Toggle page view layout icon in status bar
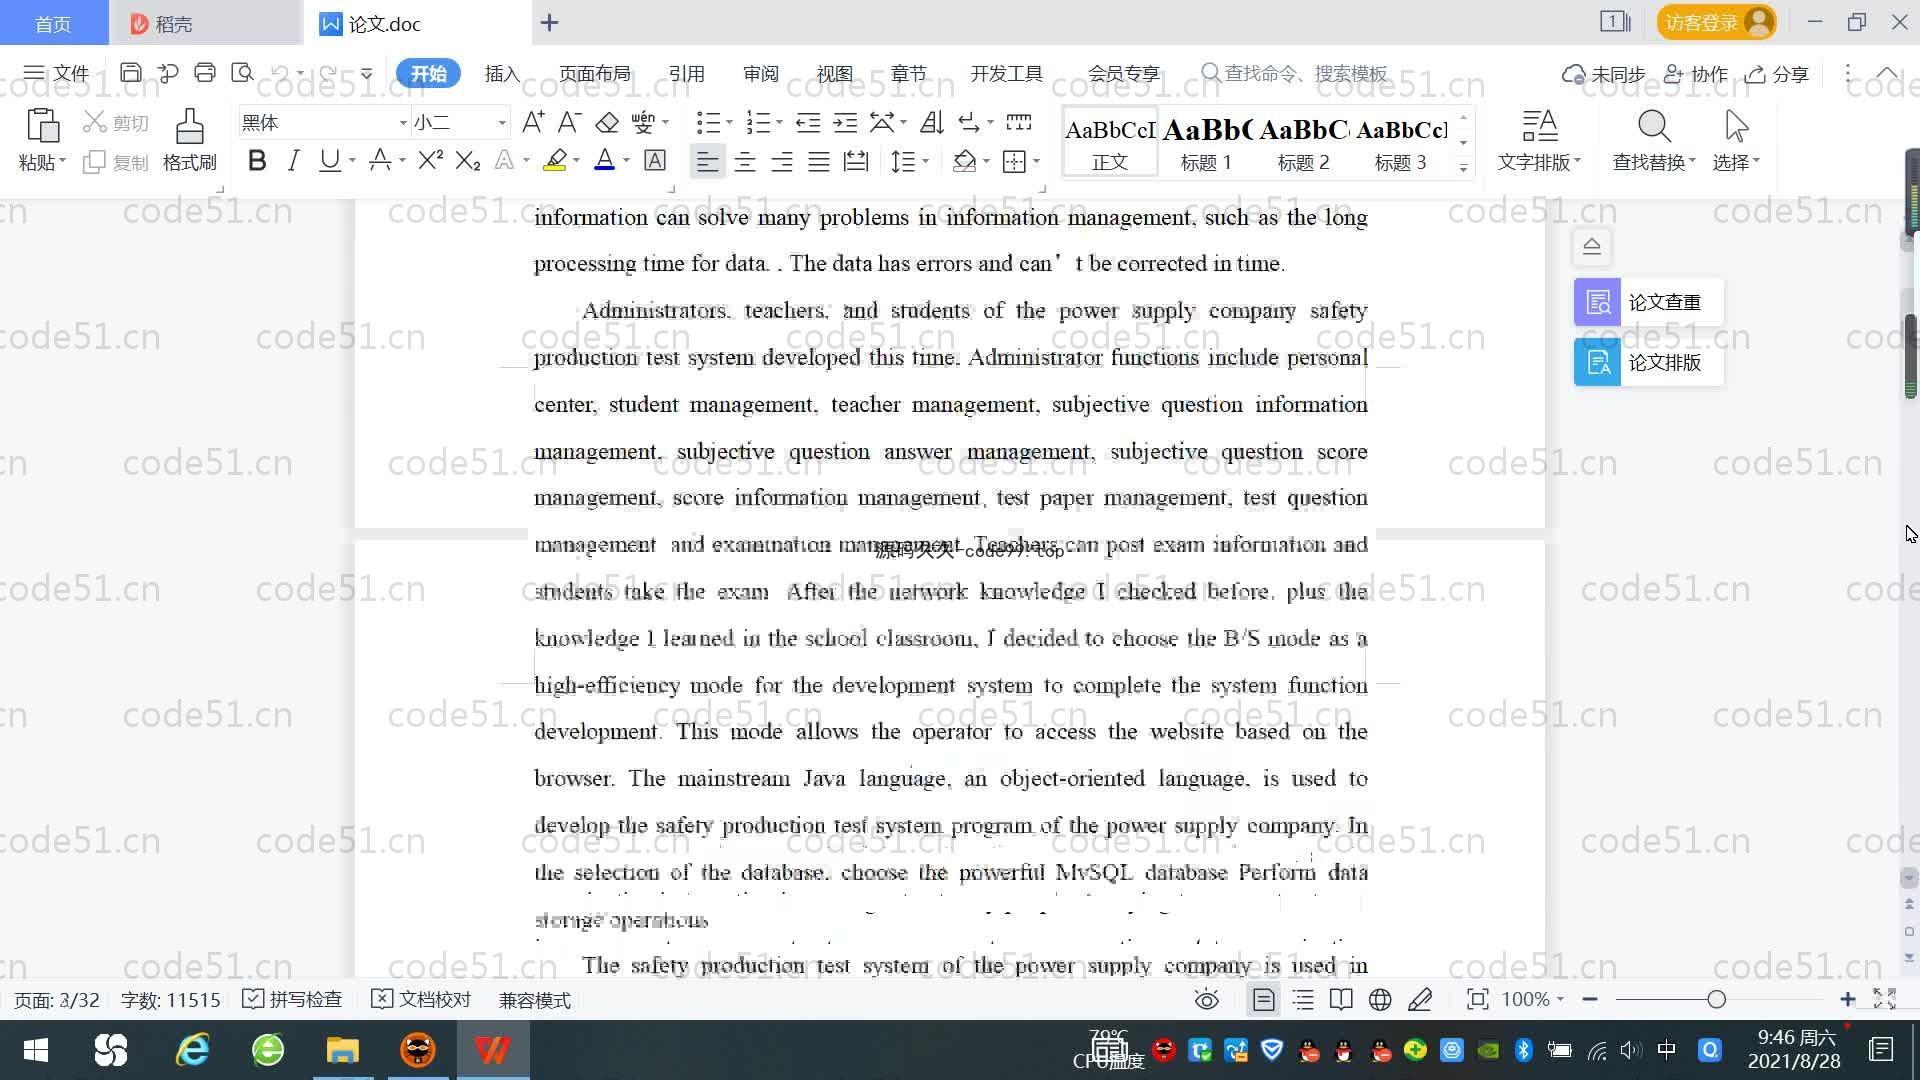This screenshot has height=1080, width=1920. pyautogui.click(x=1264, y=999)
